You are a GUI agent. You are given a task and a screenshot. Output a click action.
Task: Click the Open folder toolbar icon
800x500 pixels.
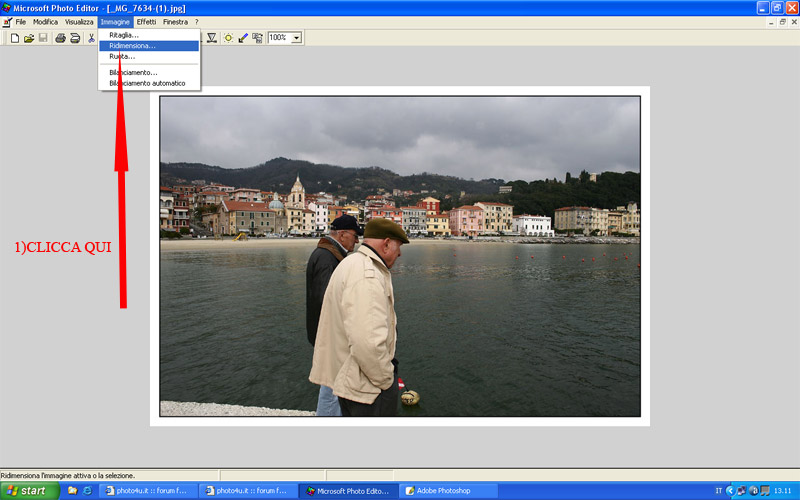pos(29,38)
